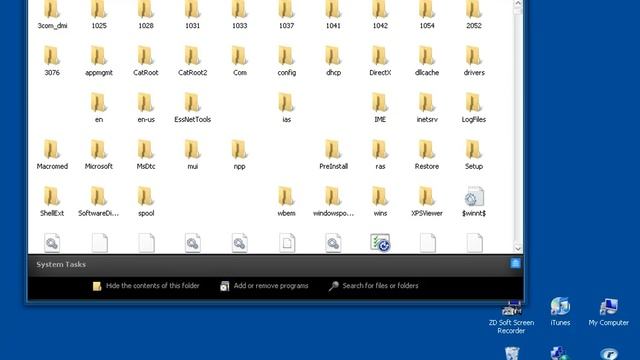Click the Recycle Bin desktop icon
This screenshot has height=360, width=640.
coord(512,353)
